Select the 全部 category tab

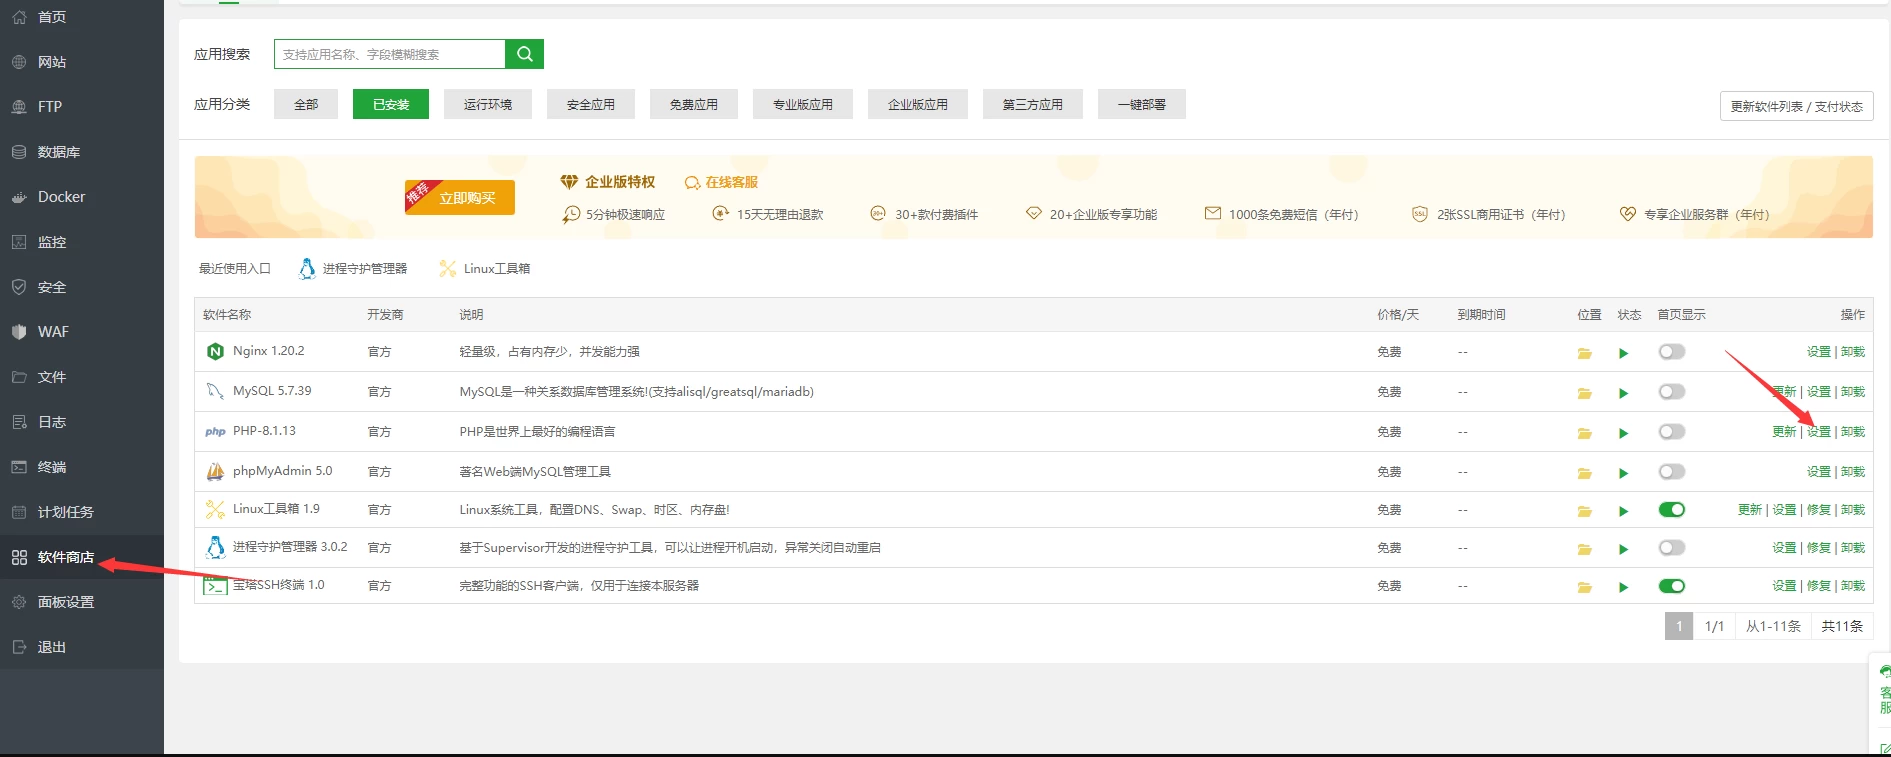coord(306,104)
